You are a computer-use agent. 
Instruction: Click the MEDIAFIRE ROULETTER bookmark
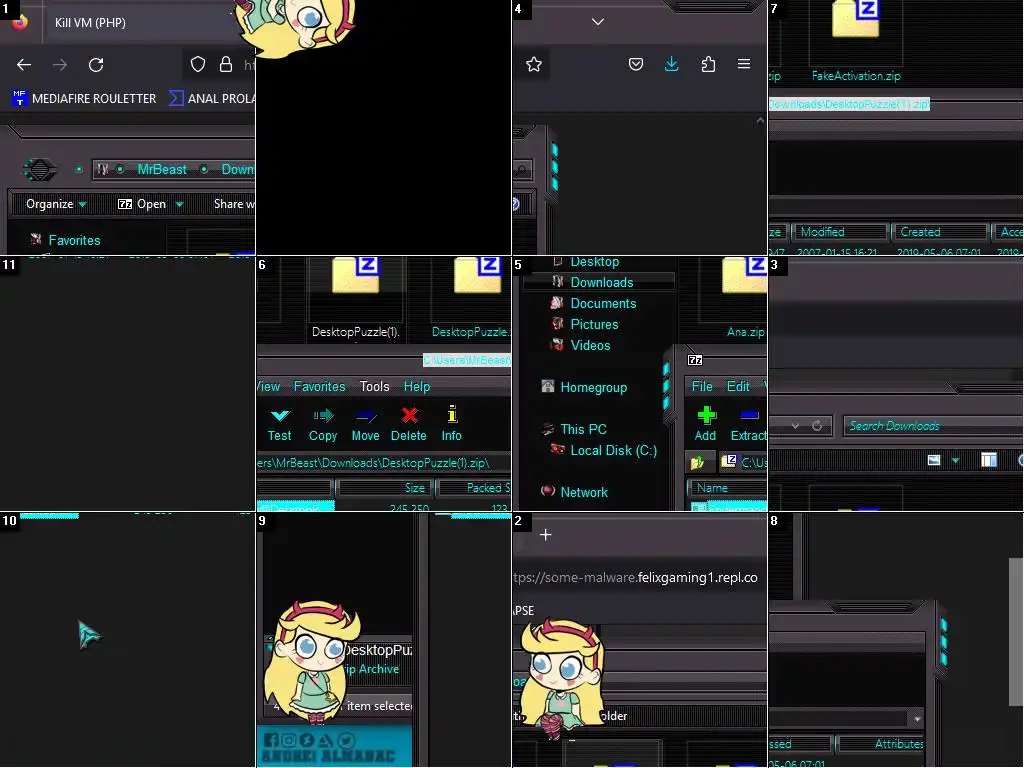coord(84,99)
